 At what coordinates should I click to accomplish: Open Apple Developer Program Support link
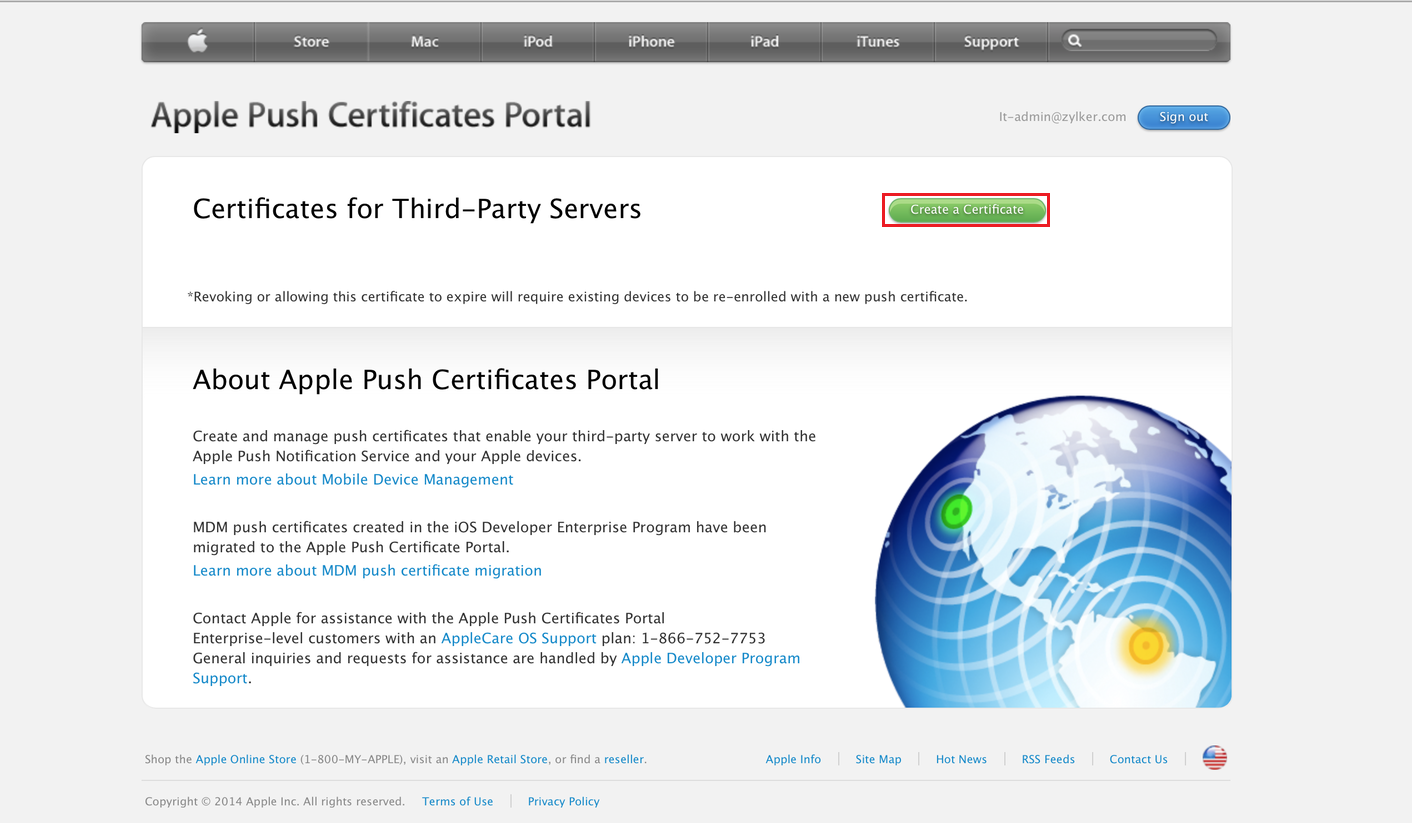[710, 658]
